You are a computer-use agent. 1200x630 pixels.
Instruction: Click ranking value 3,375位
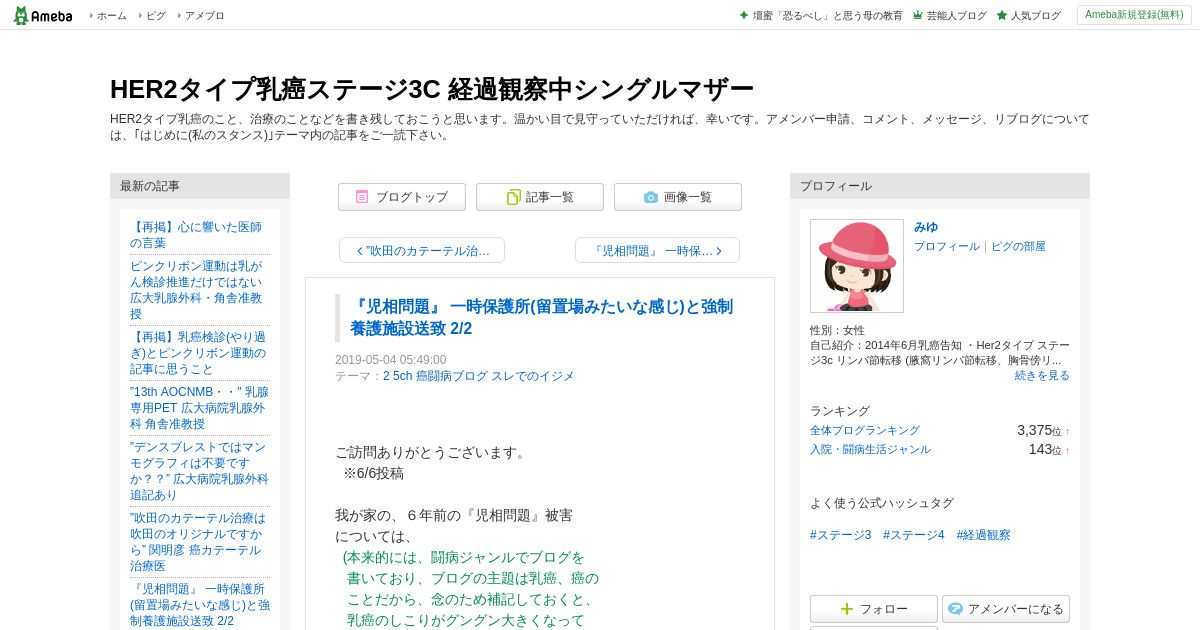[1040, 430]
